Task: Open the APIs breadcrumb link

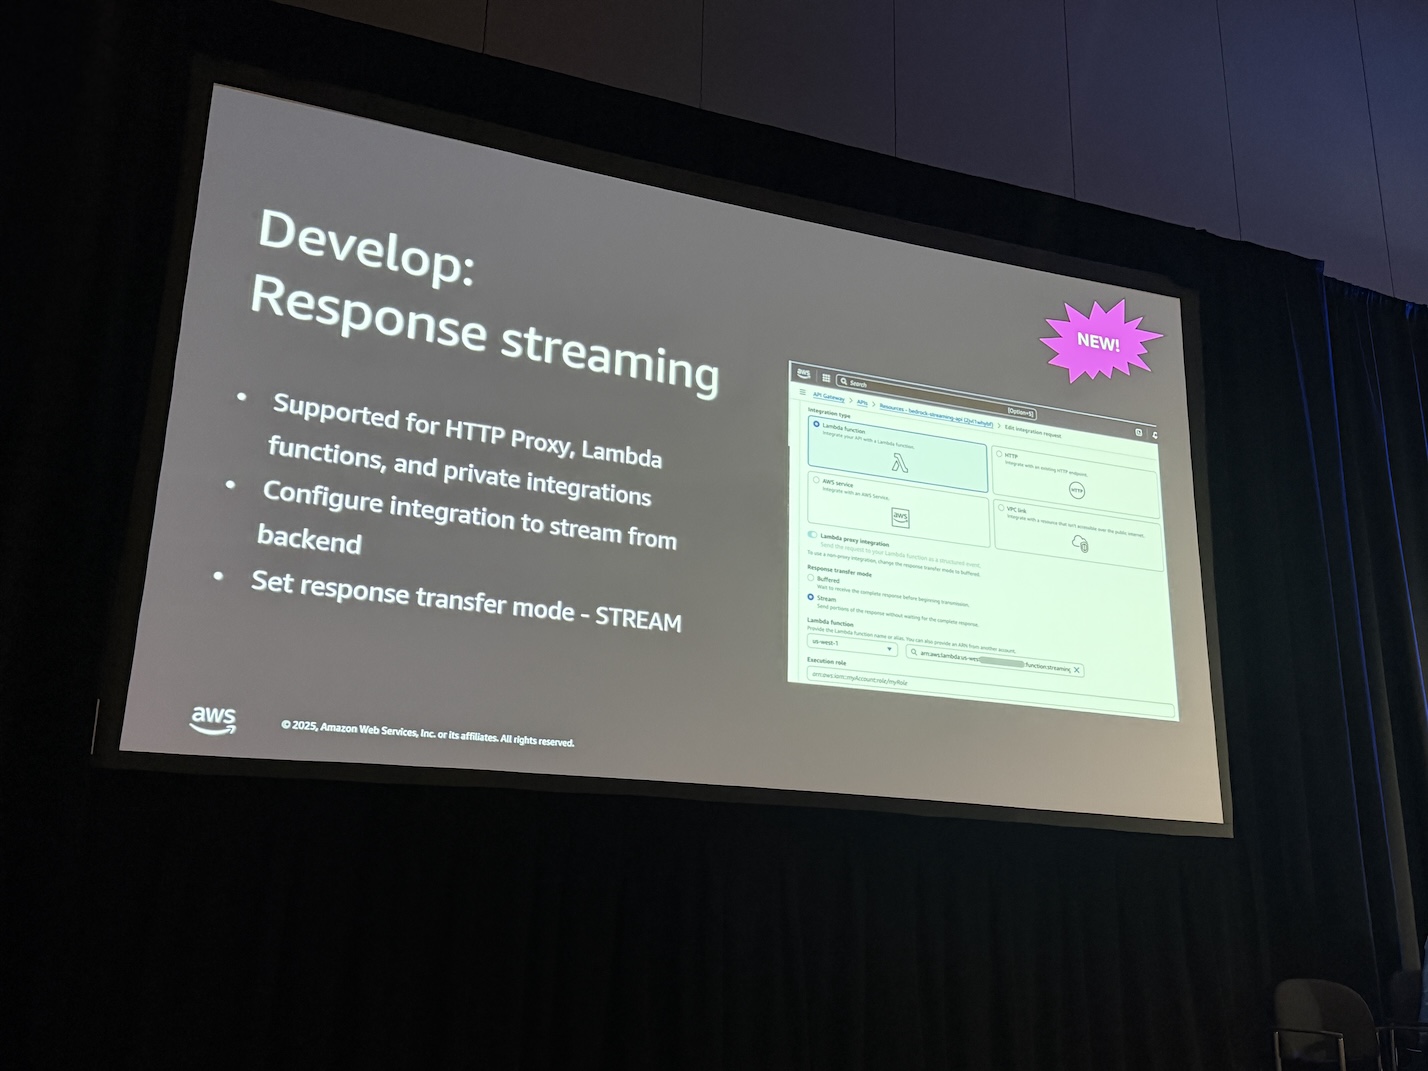Action: [862, 401]
